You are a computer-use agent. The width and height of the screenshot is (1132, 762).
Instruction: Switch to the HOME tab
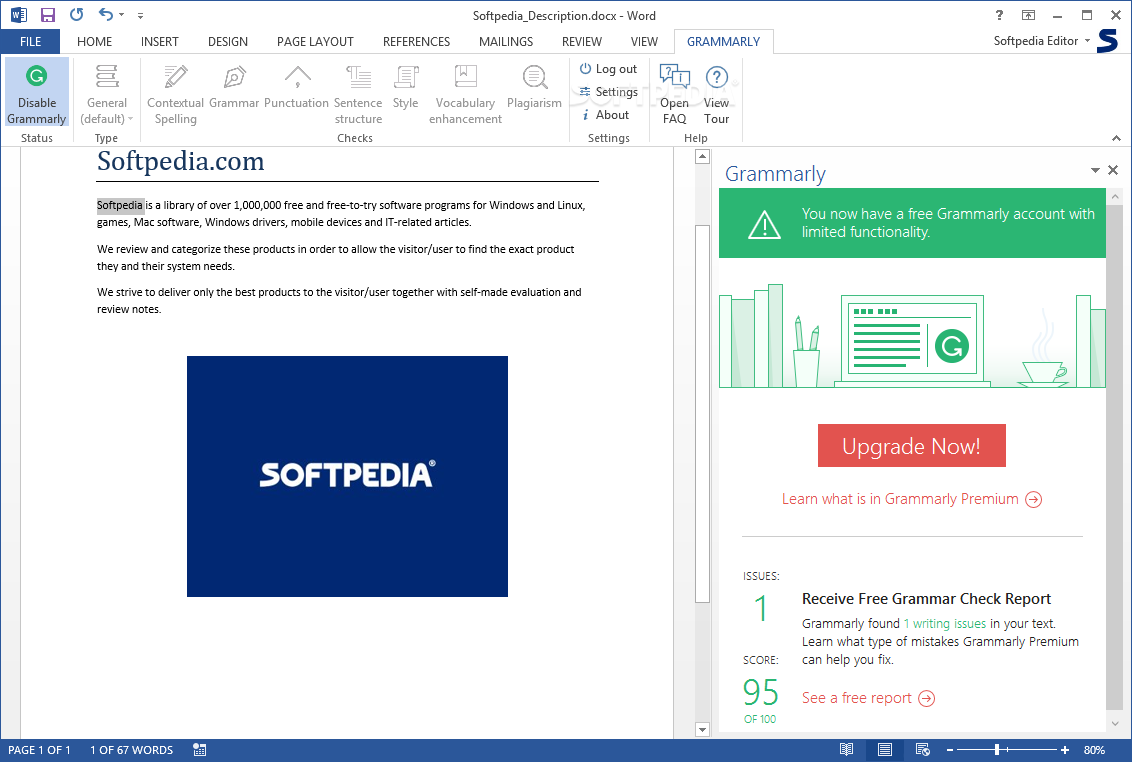coord(95,41)
